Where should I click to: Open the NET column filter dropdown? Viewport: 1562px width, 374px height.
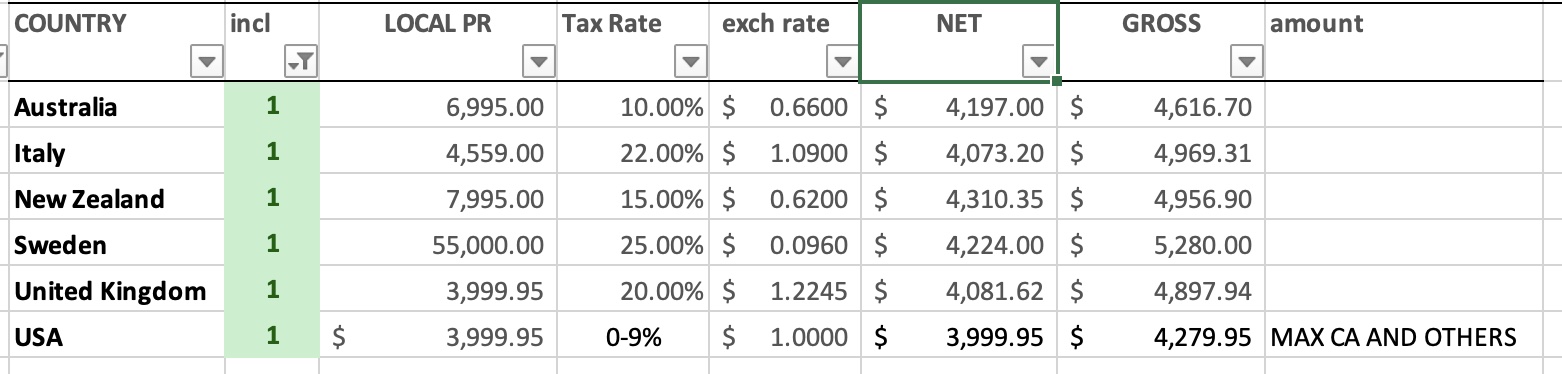(x=1038, y=63)
